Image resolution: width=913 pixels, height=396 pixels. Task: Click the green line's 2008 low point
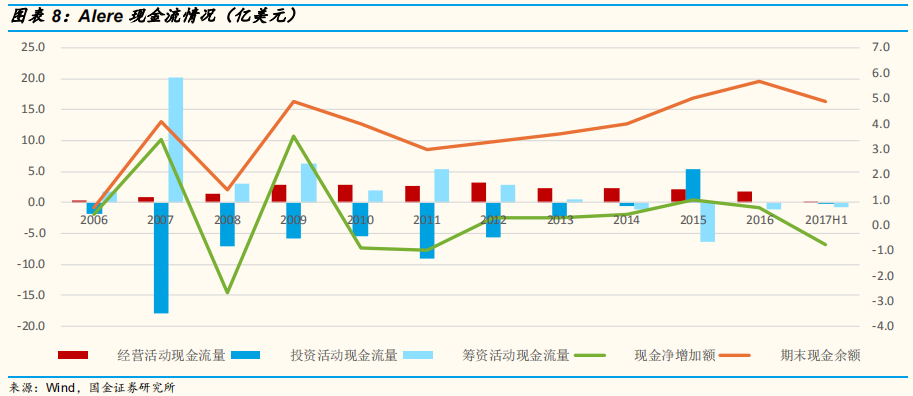click(x=227, y=292)
